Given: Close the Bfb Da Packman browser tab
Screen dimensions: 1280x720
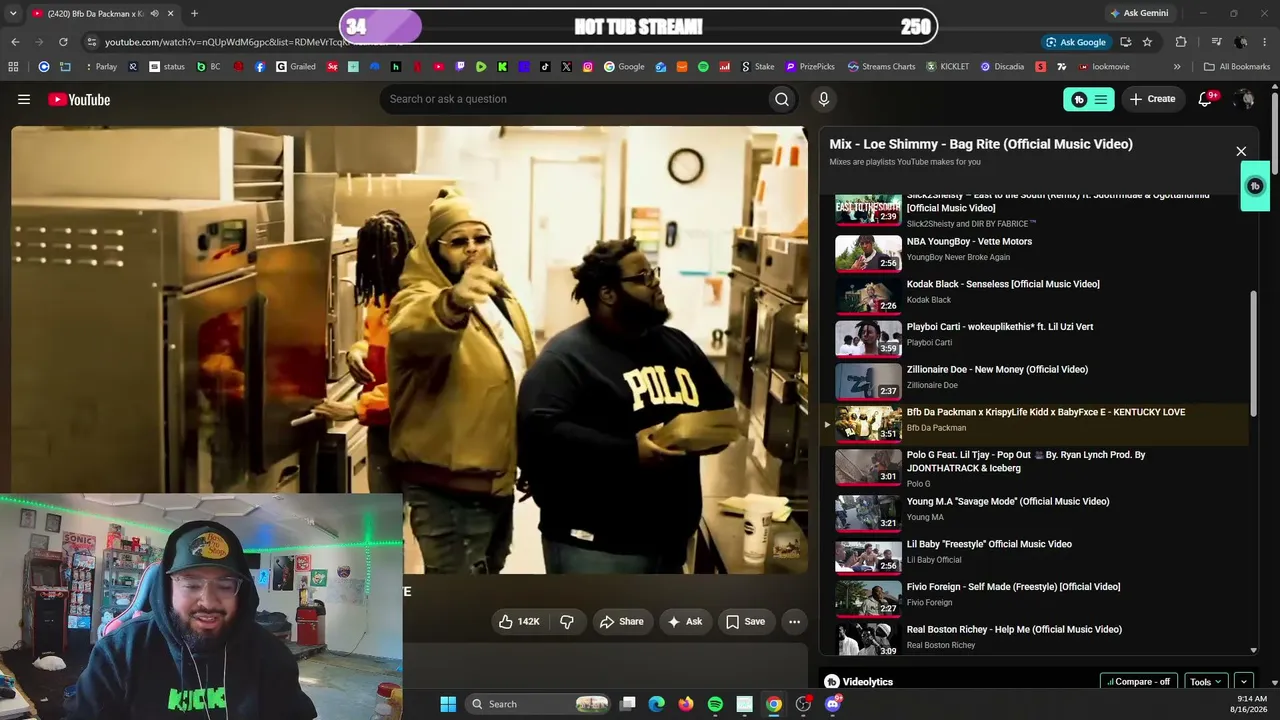Looking at the screenshot, I should 171,14.
